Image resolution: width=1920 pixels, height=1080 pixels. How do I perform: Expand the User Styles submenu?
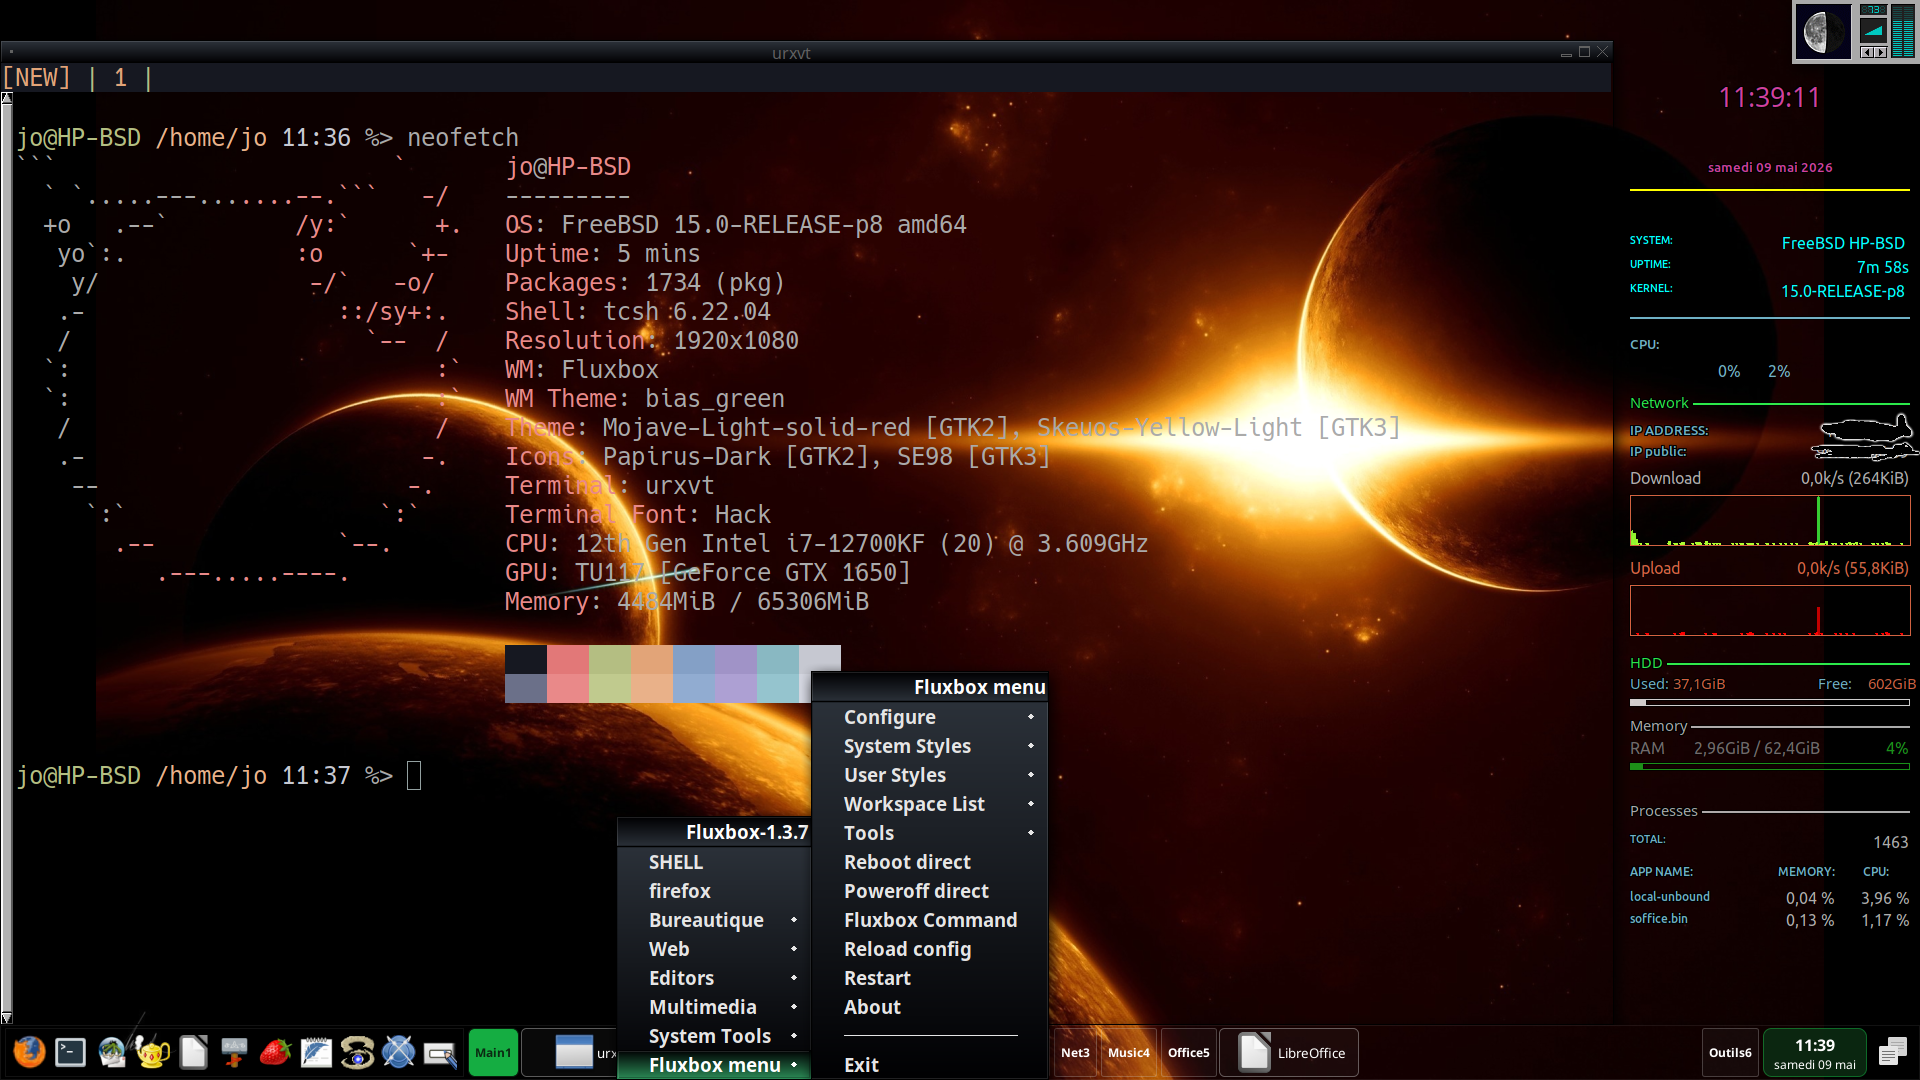(x=930, y=775)
